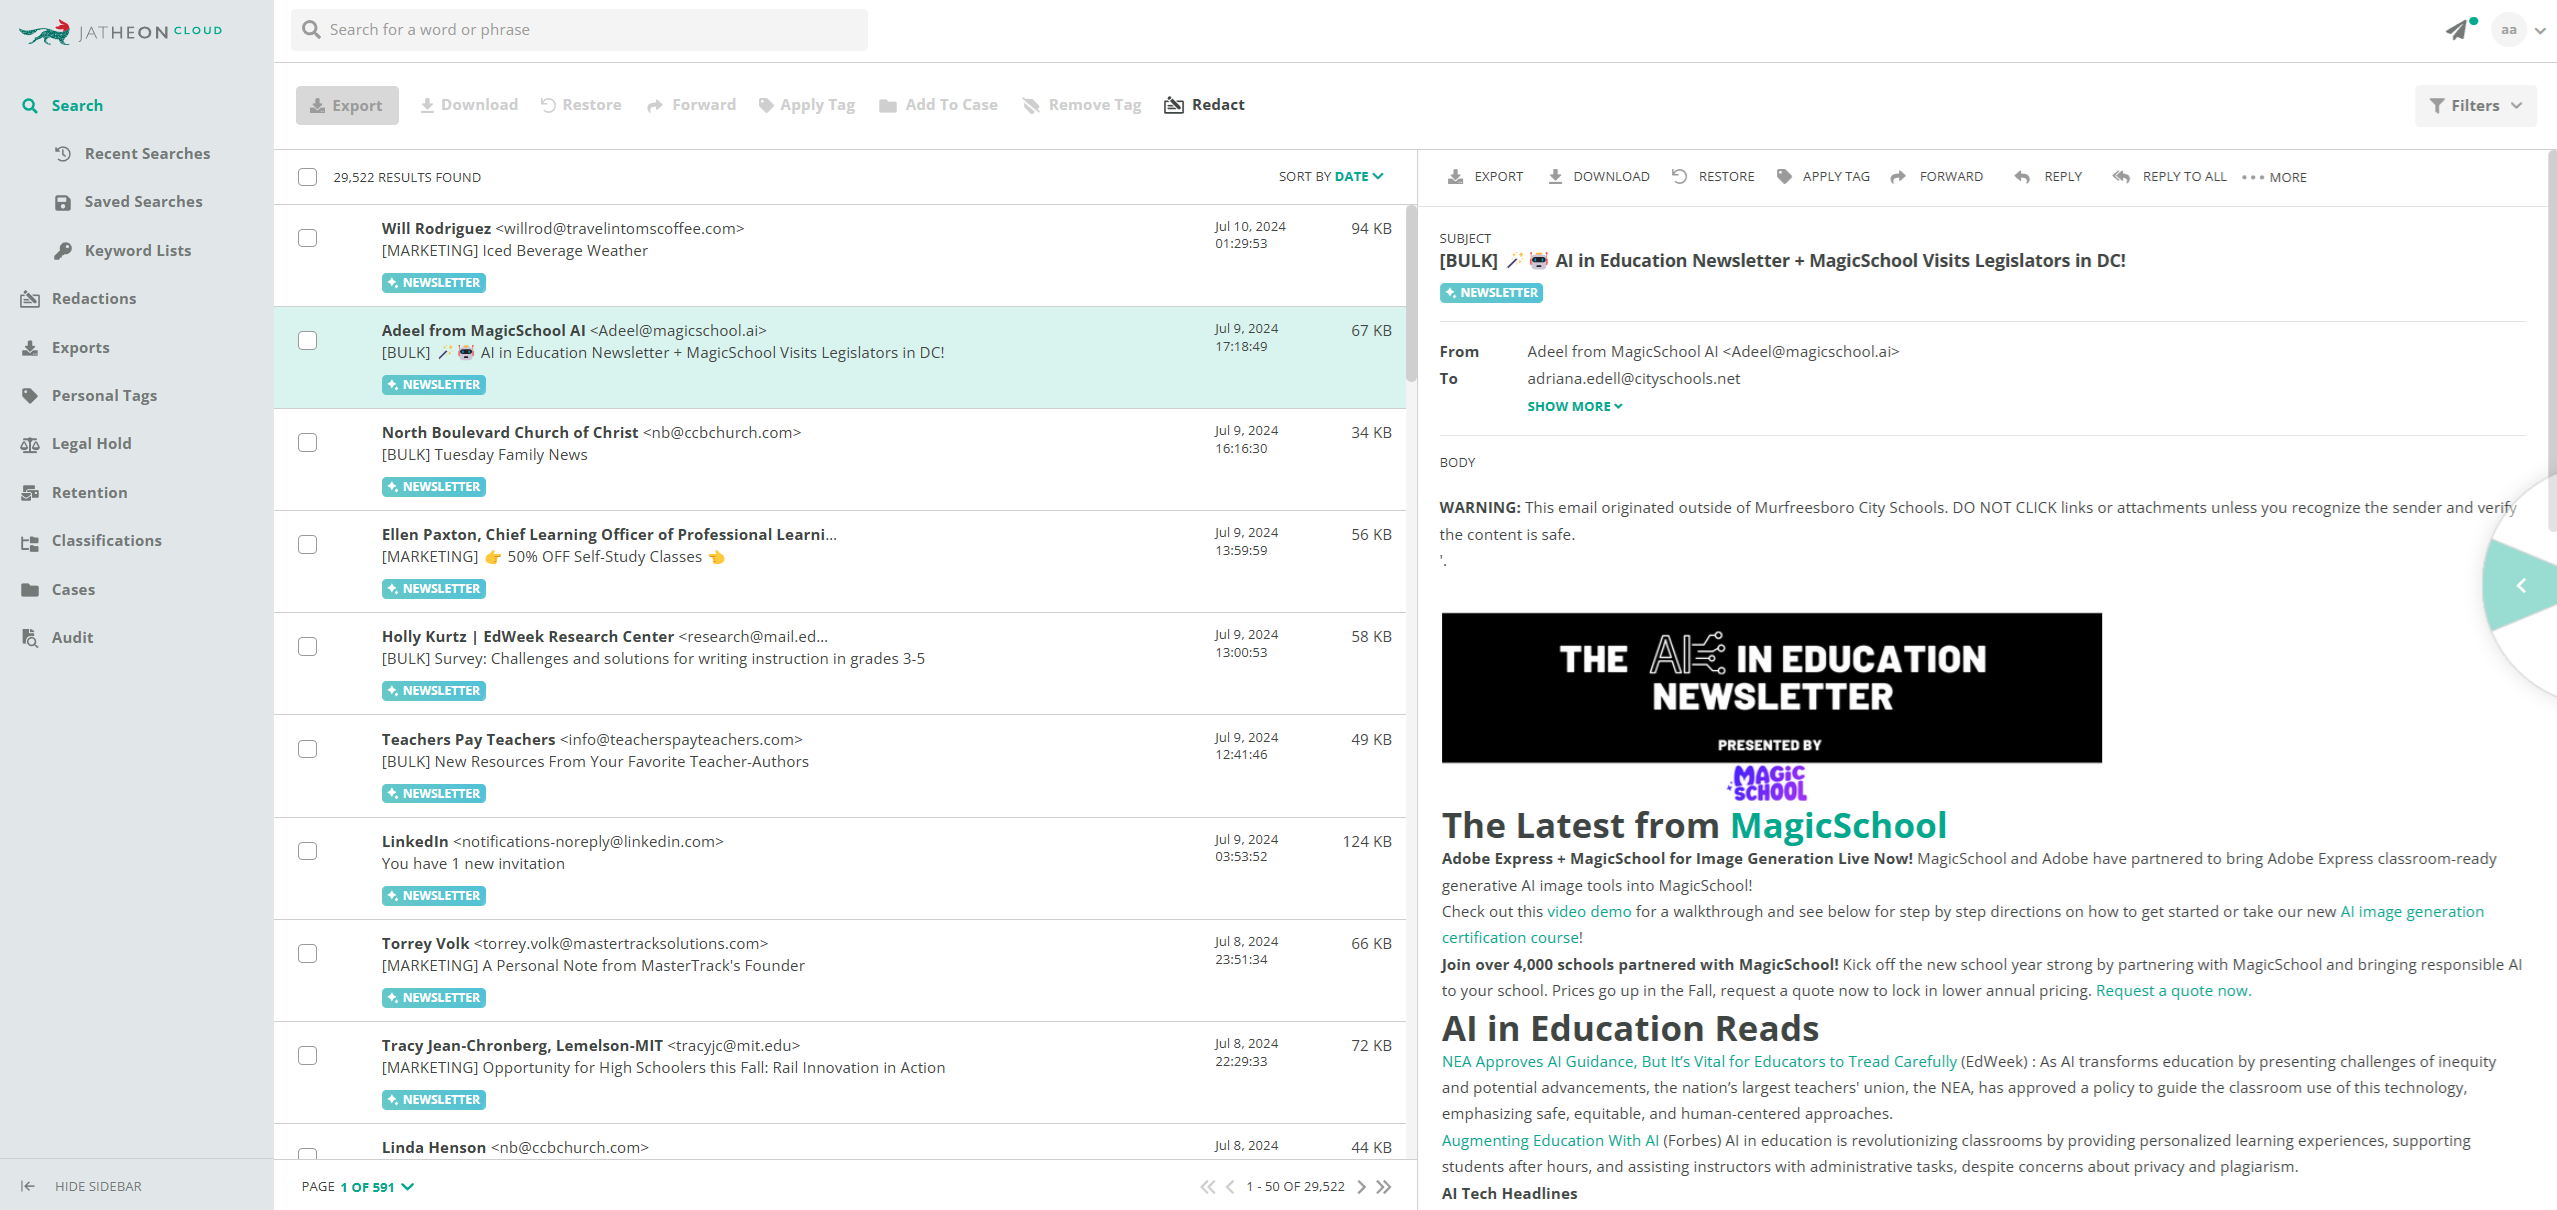Go to the Classifications section
This screenshot has width=2557, height=1210.
(x=106, y=541)
